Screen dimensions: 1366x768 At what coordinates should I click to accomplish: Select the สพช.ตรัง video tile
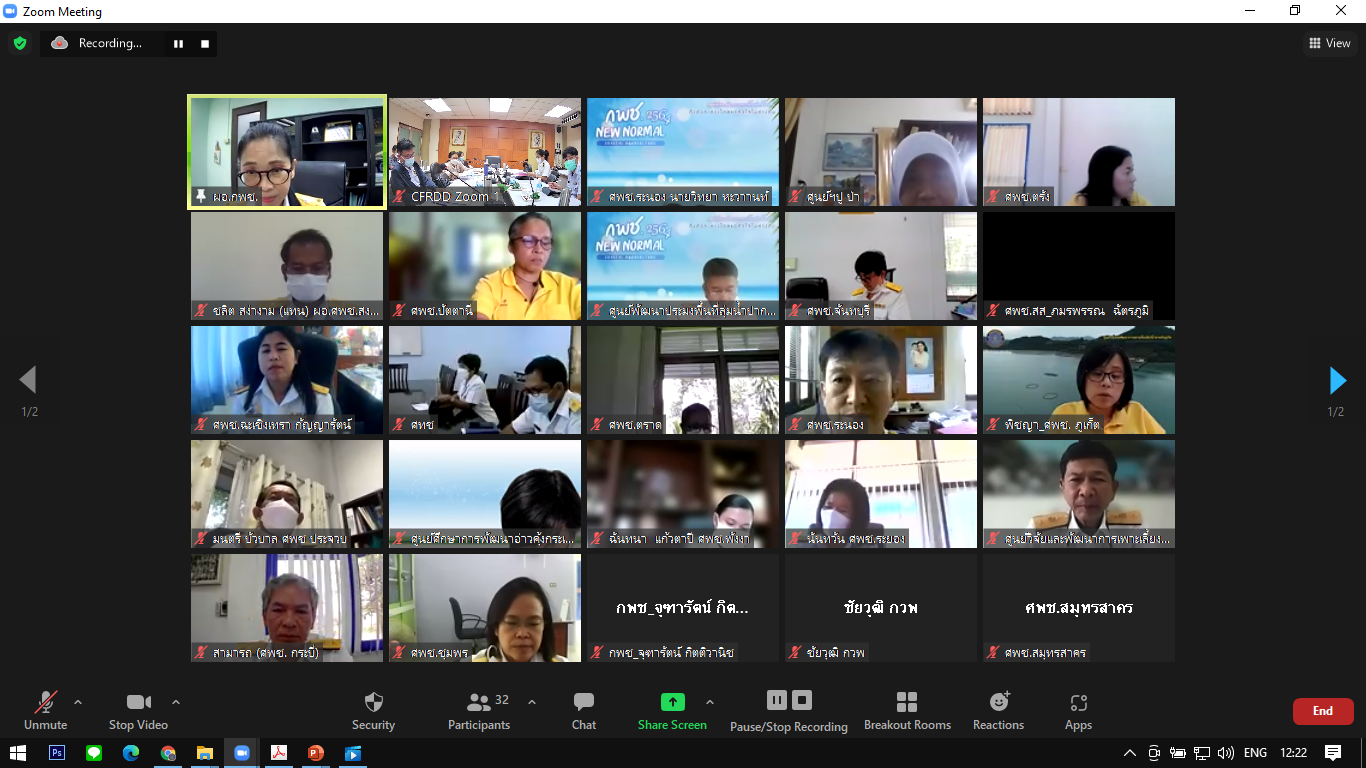(1079, 152)
